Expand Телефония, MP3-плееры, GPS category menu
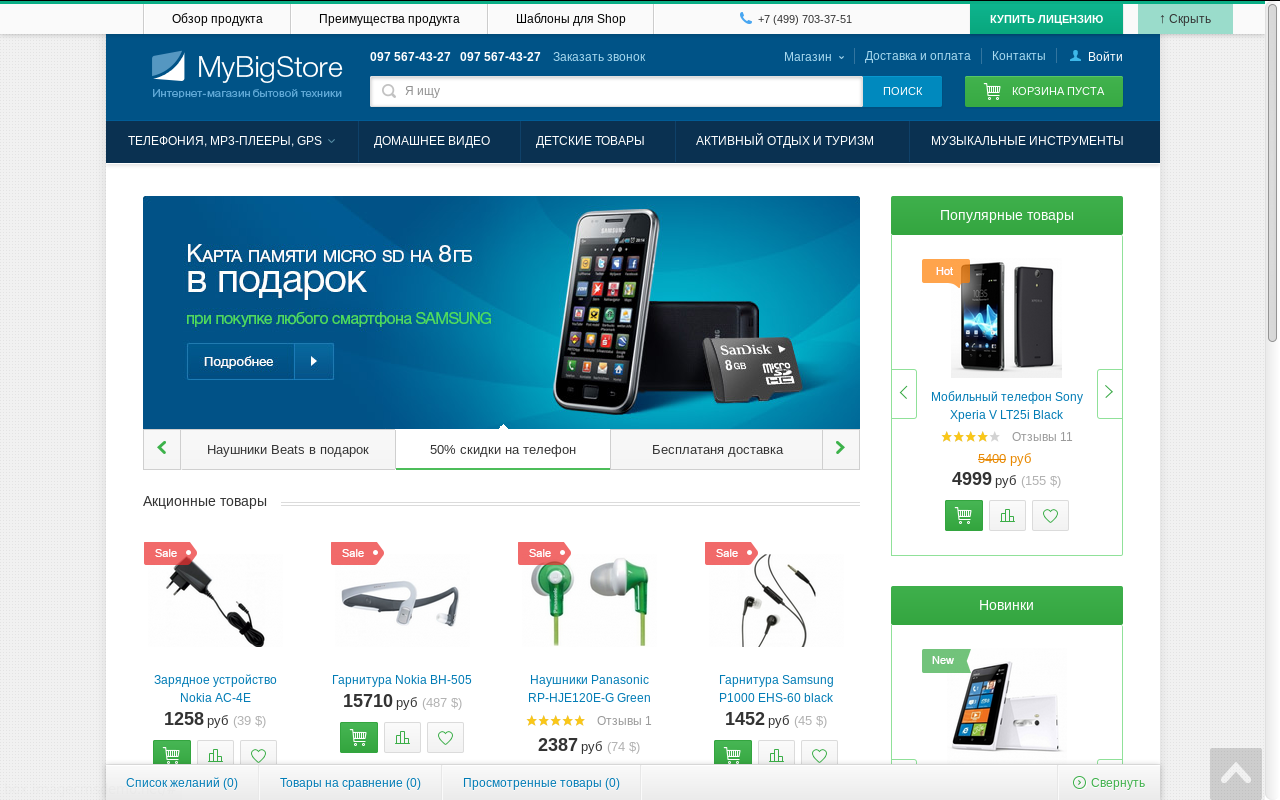The width and height of the screenshot is (1280, 800). tap(232, 141)
